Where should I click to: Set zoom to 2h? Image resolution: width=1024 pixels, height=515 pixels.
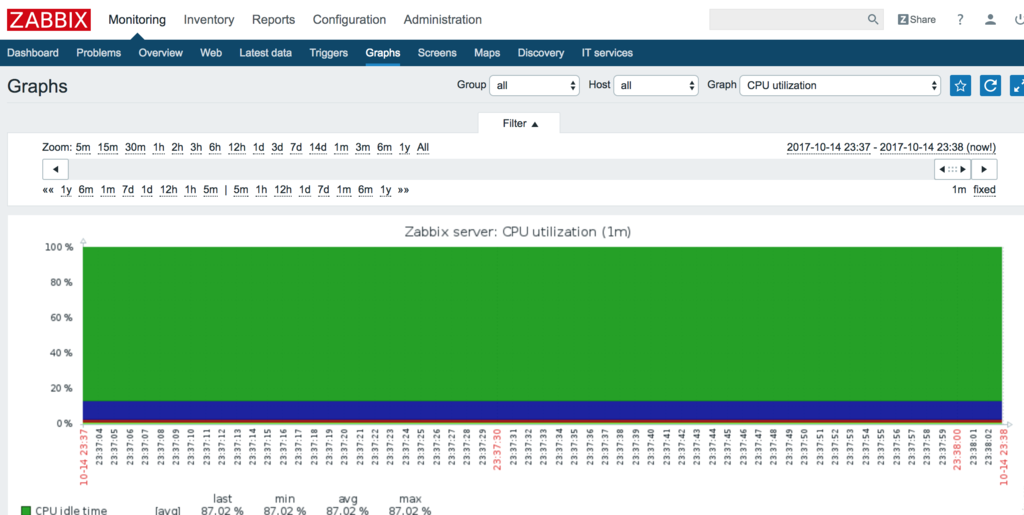(178, 148)
